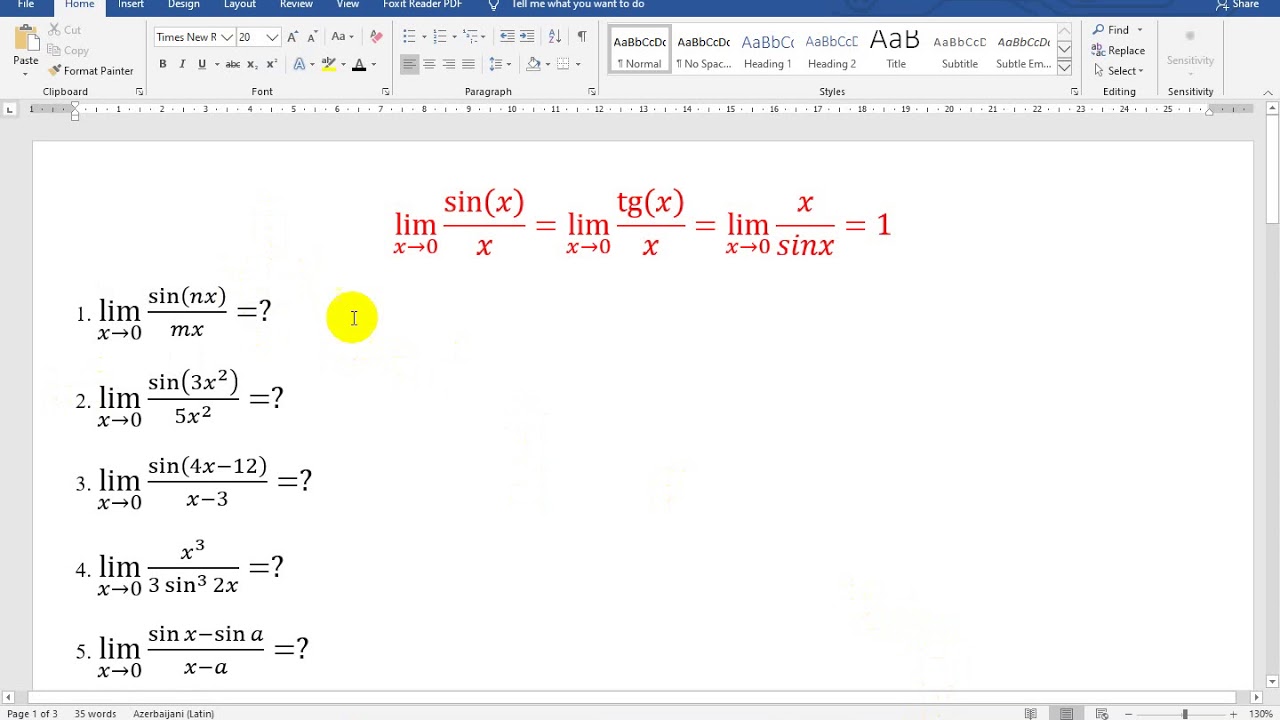
Task: Click the Cut command
Action: coord(65,30)
